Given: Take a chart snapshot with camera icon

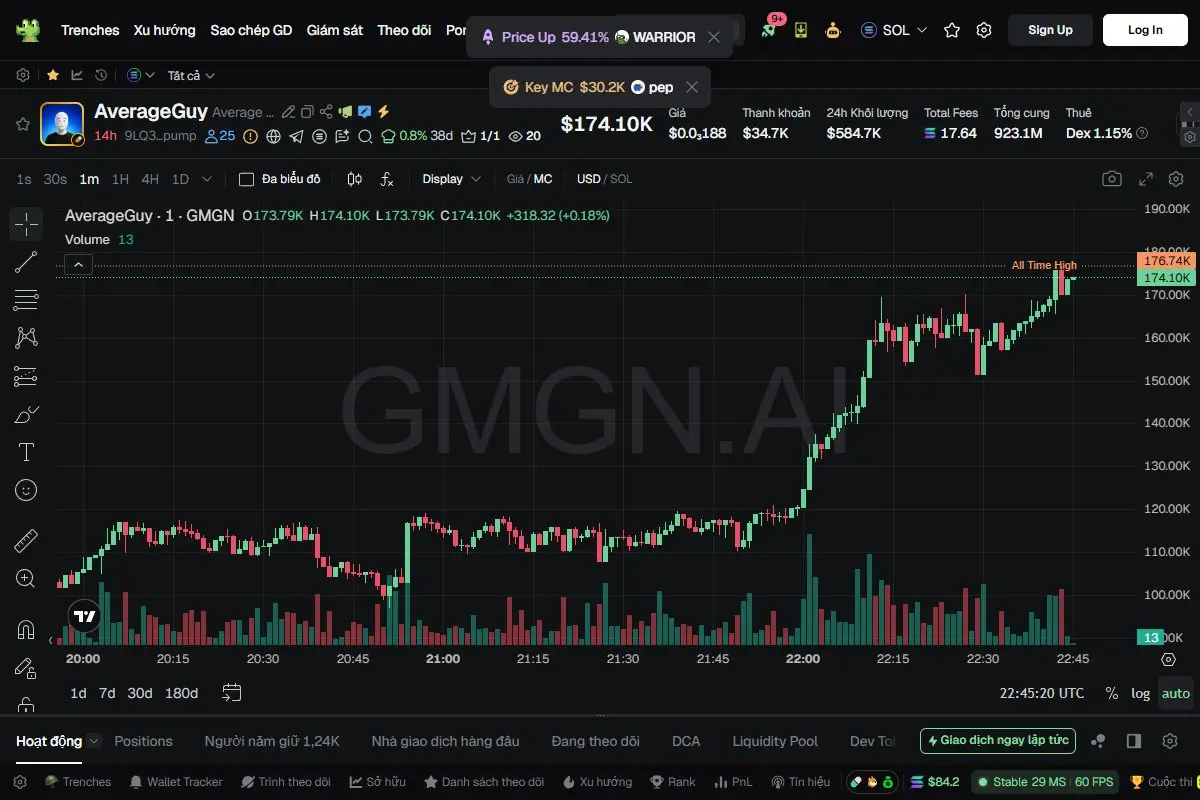Looking at the screenshot, I should [x=1111, y=179].
